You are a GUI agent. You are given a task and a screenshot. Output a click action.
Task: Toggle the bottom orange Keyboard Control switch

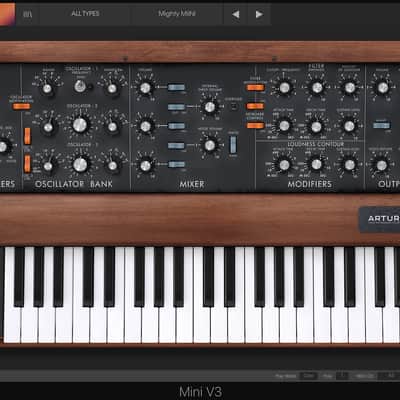[x=255, y=125]
